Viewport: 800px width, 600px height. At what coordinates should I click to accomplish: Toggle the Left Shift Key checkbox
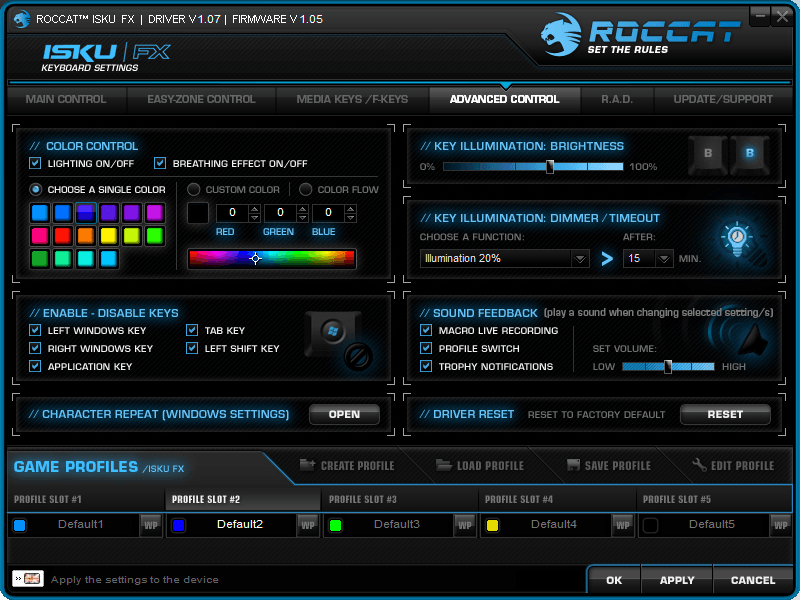coord(192,348)
